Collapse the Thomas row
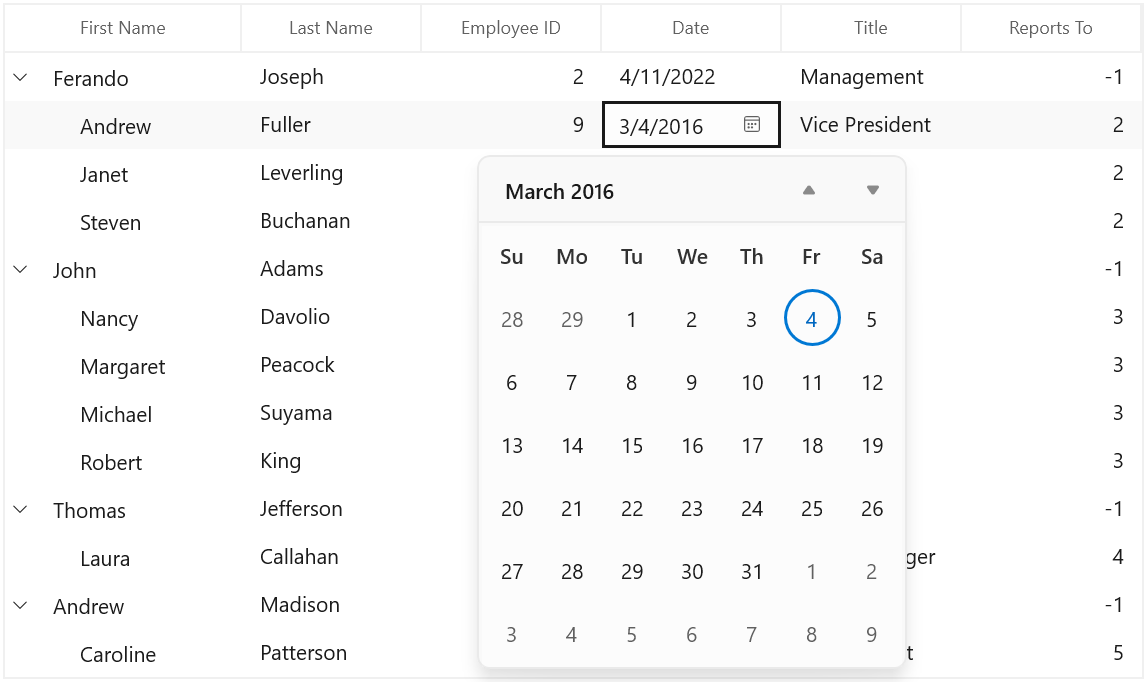1147x682 pixels. [x=20, y=510]
